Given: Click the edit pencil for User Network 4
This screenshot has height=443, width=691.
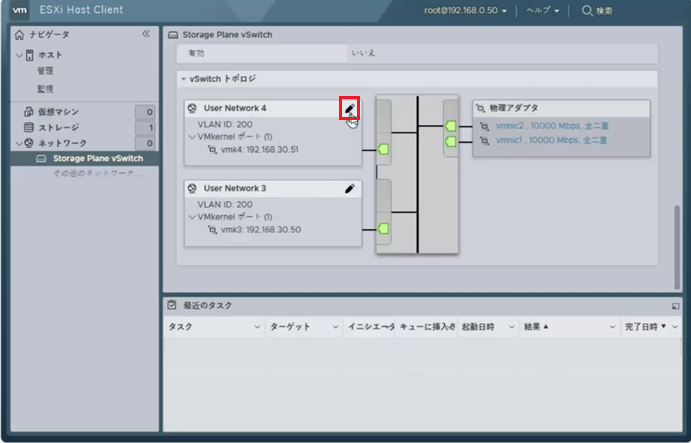Looking at the screenshot, I should pyautogui.click(x=349, y=108).
